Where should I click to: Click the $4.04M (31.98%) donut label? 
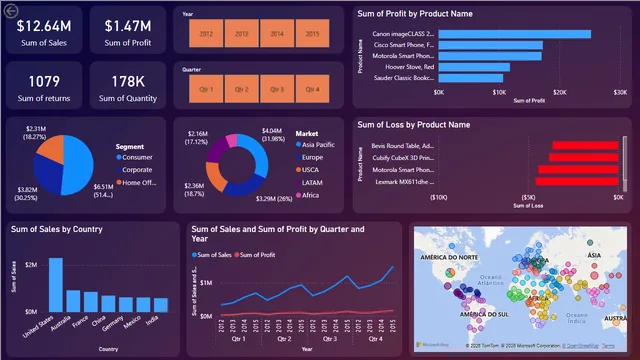273,135
